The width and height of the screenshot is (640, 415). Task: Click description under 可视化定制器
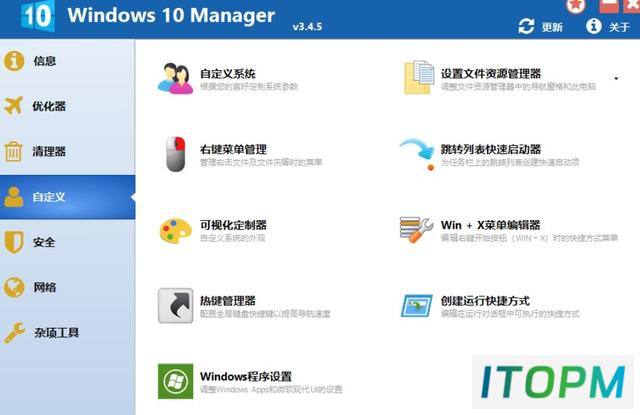point(233,238)
